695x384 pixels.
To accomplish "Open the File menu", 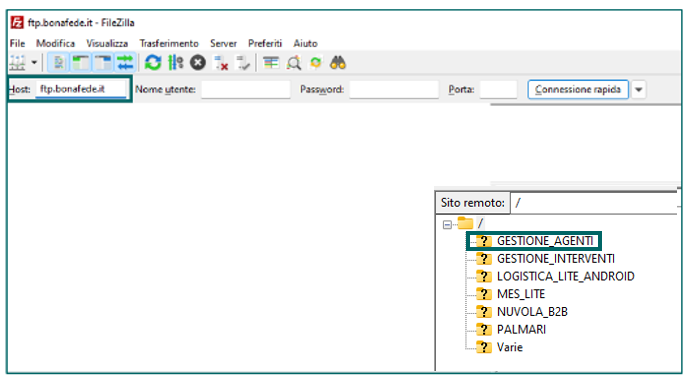I will tap(17, 43).
